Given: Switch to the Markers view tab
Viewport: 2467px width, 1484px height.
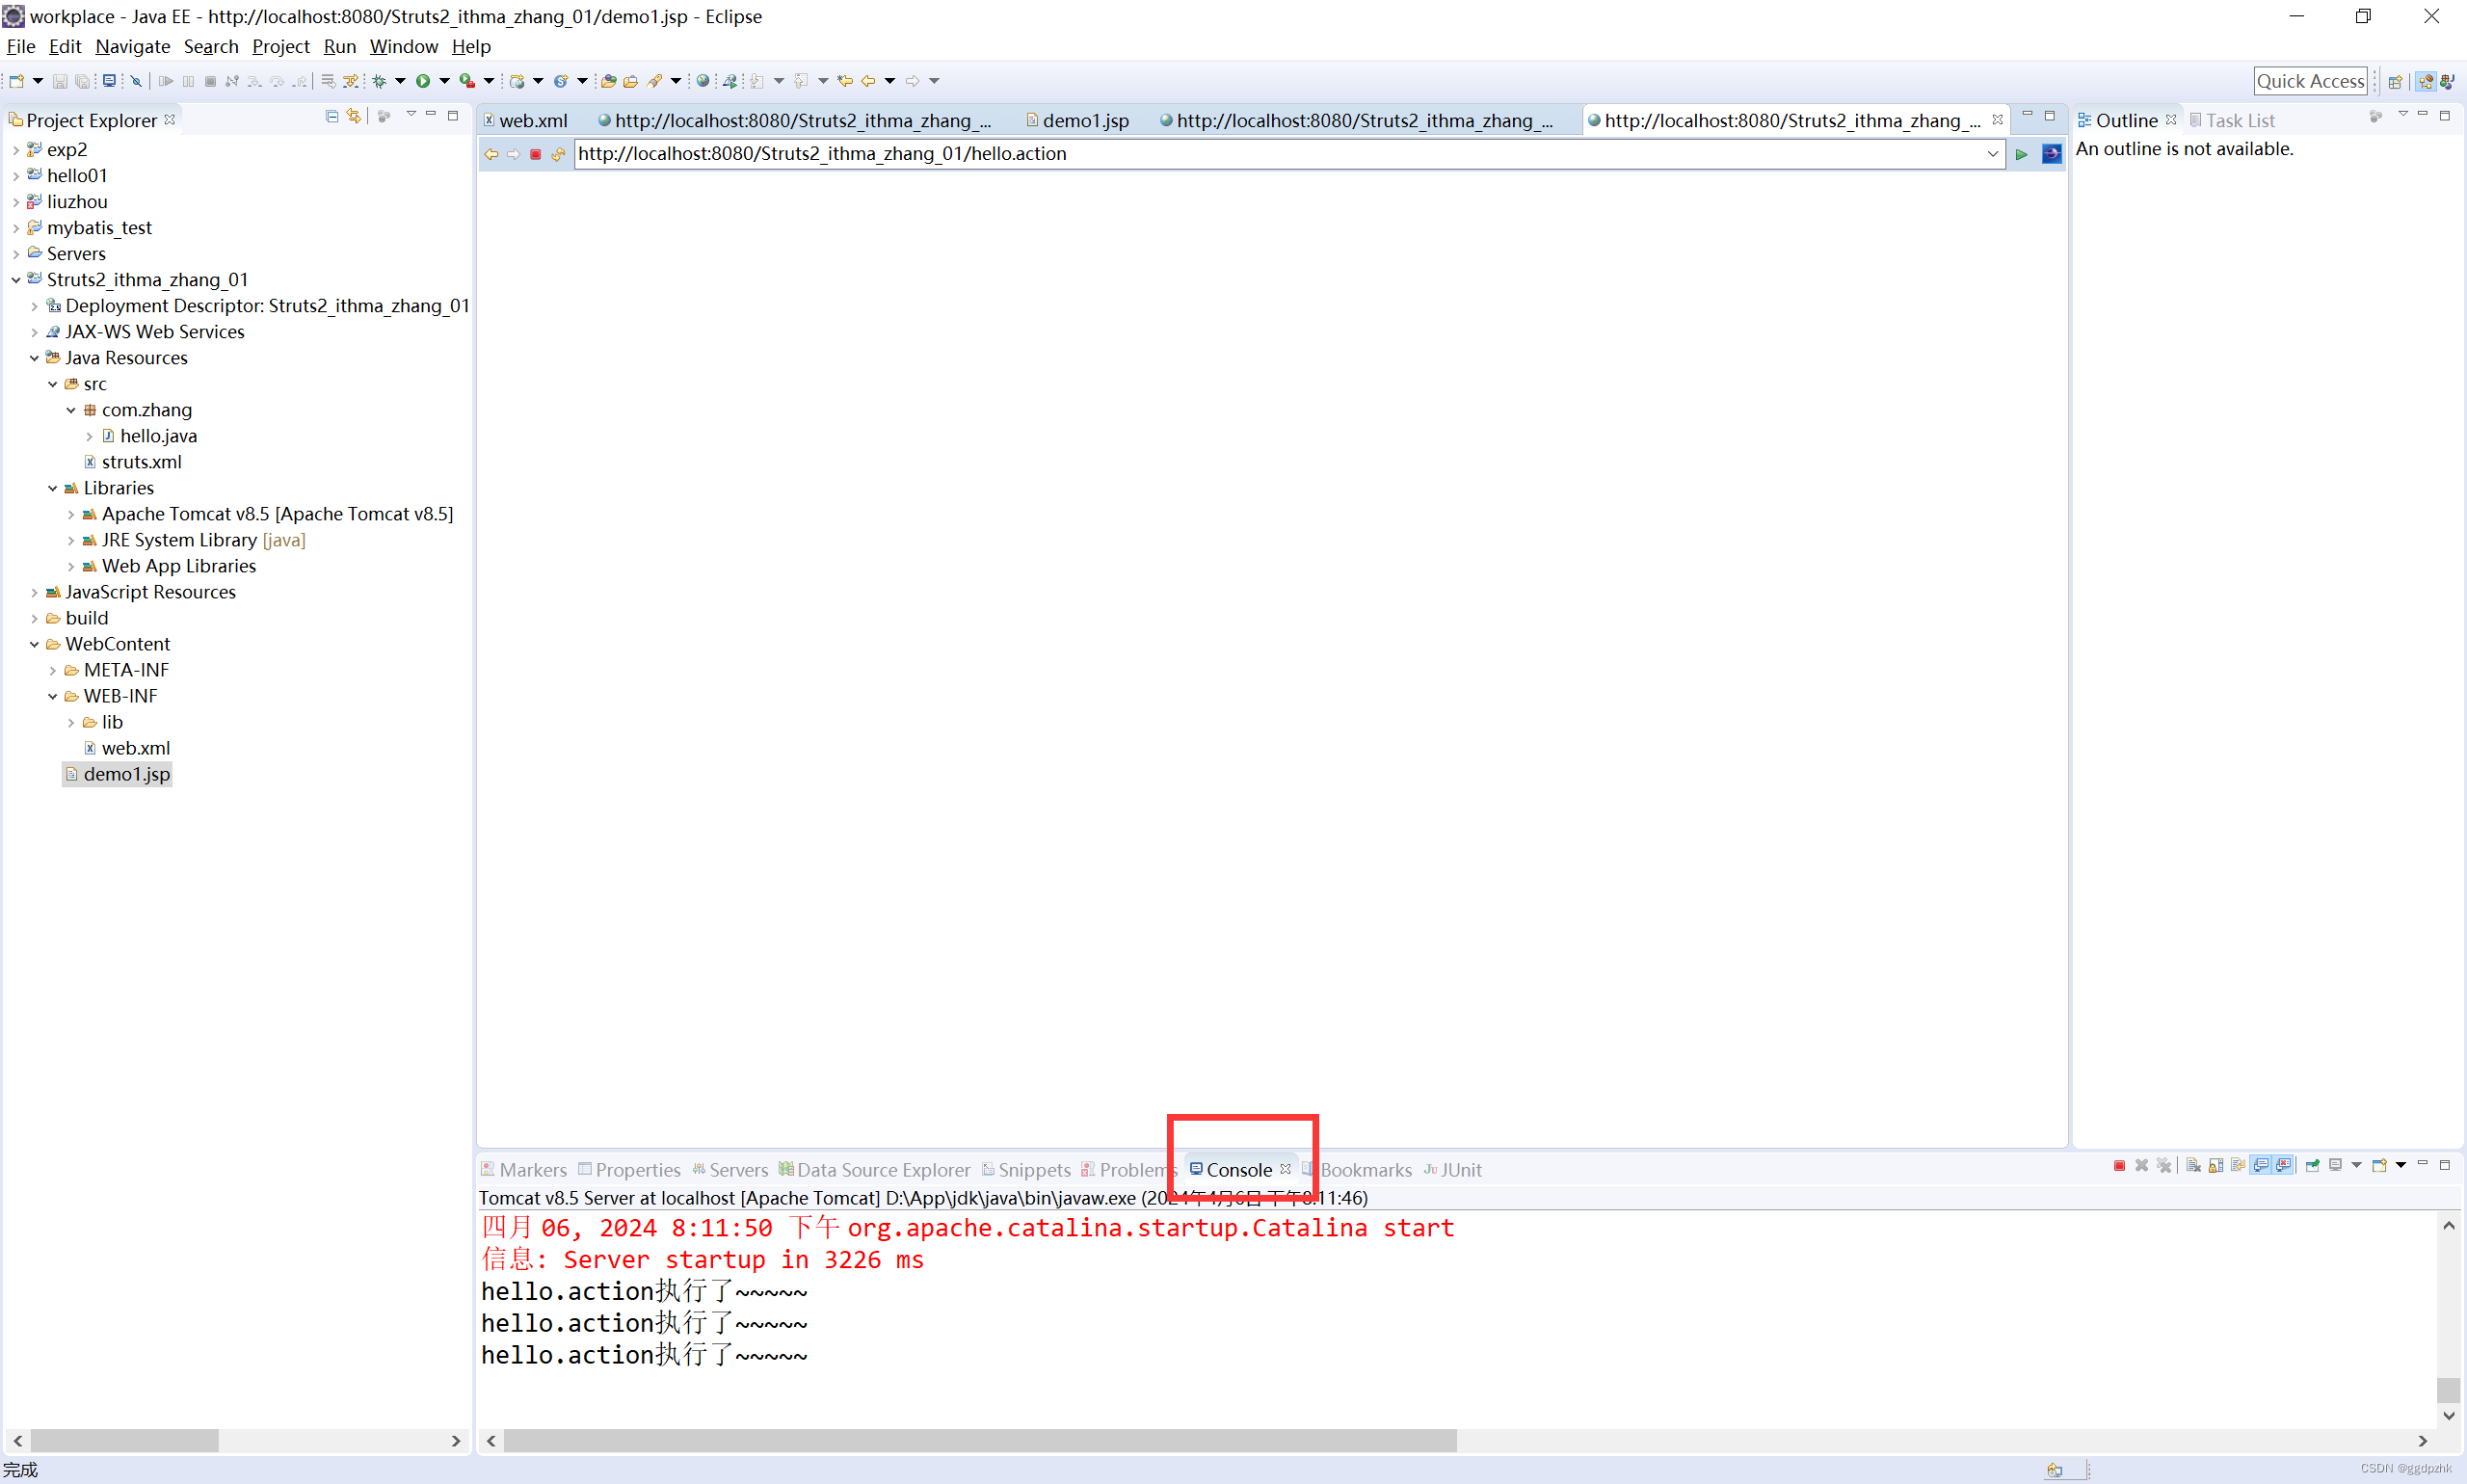Looking at the screenshot, I should click(x=524, y=1169).
